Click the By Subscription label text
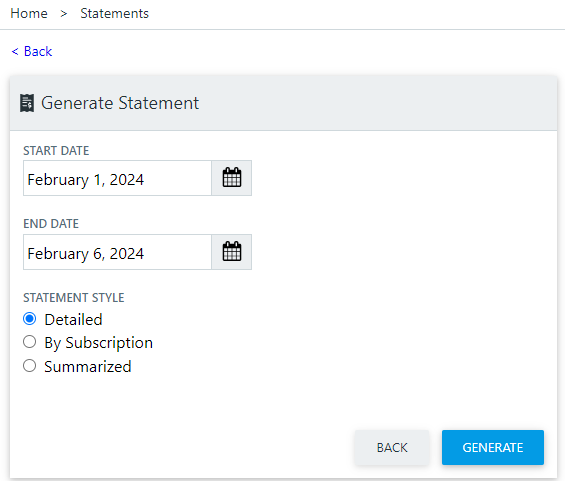The height and width of the screenshot is (481, 565). click(98, 343)
